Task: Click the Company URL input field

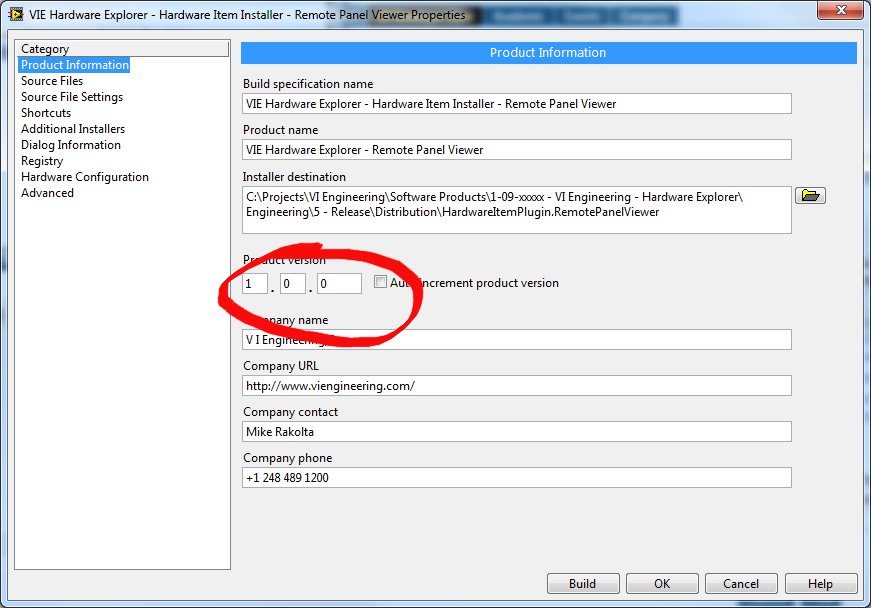Action: [x=517, y=386]
